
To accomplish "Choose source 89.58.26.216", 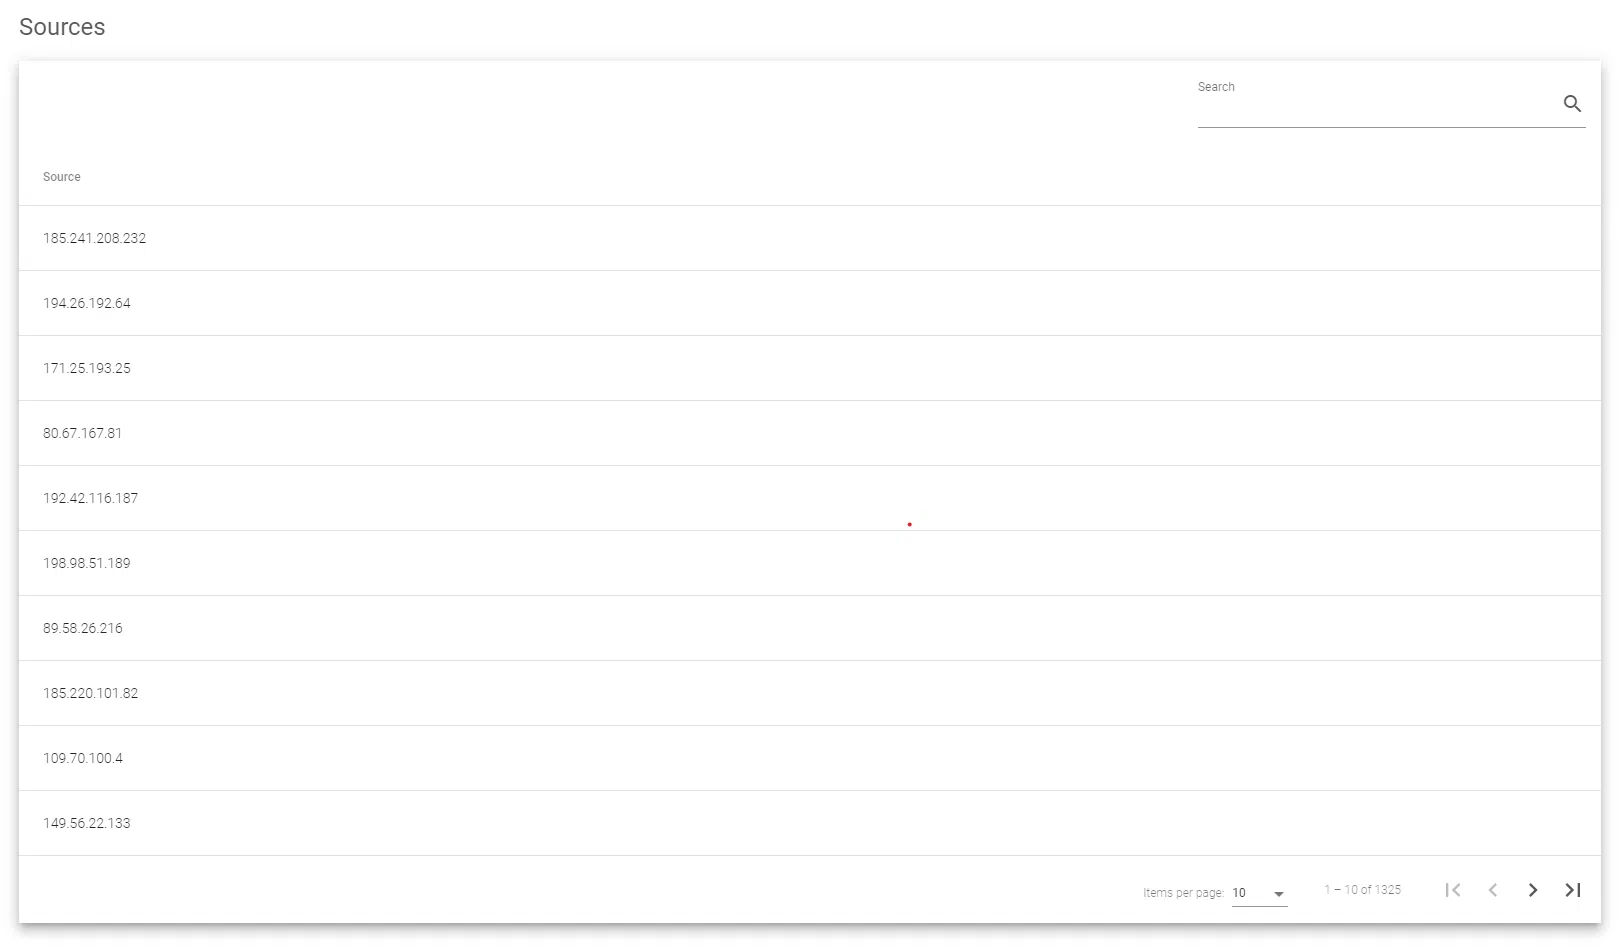I will 83,628.
